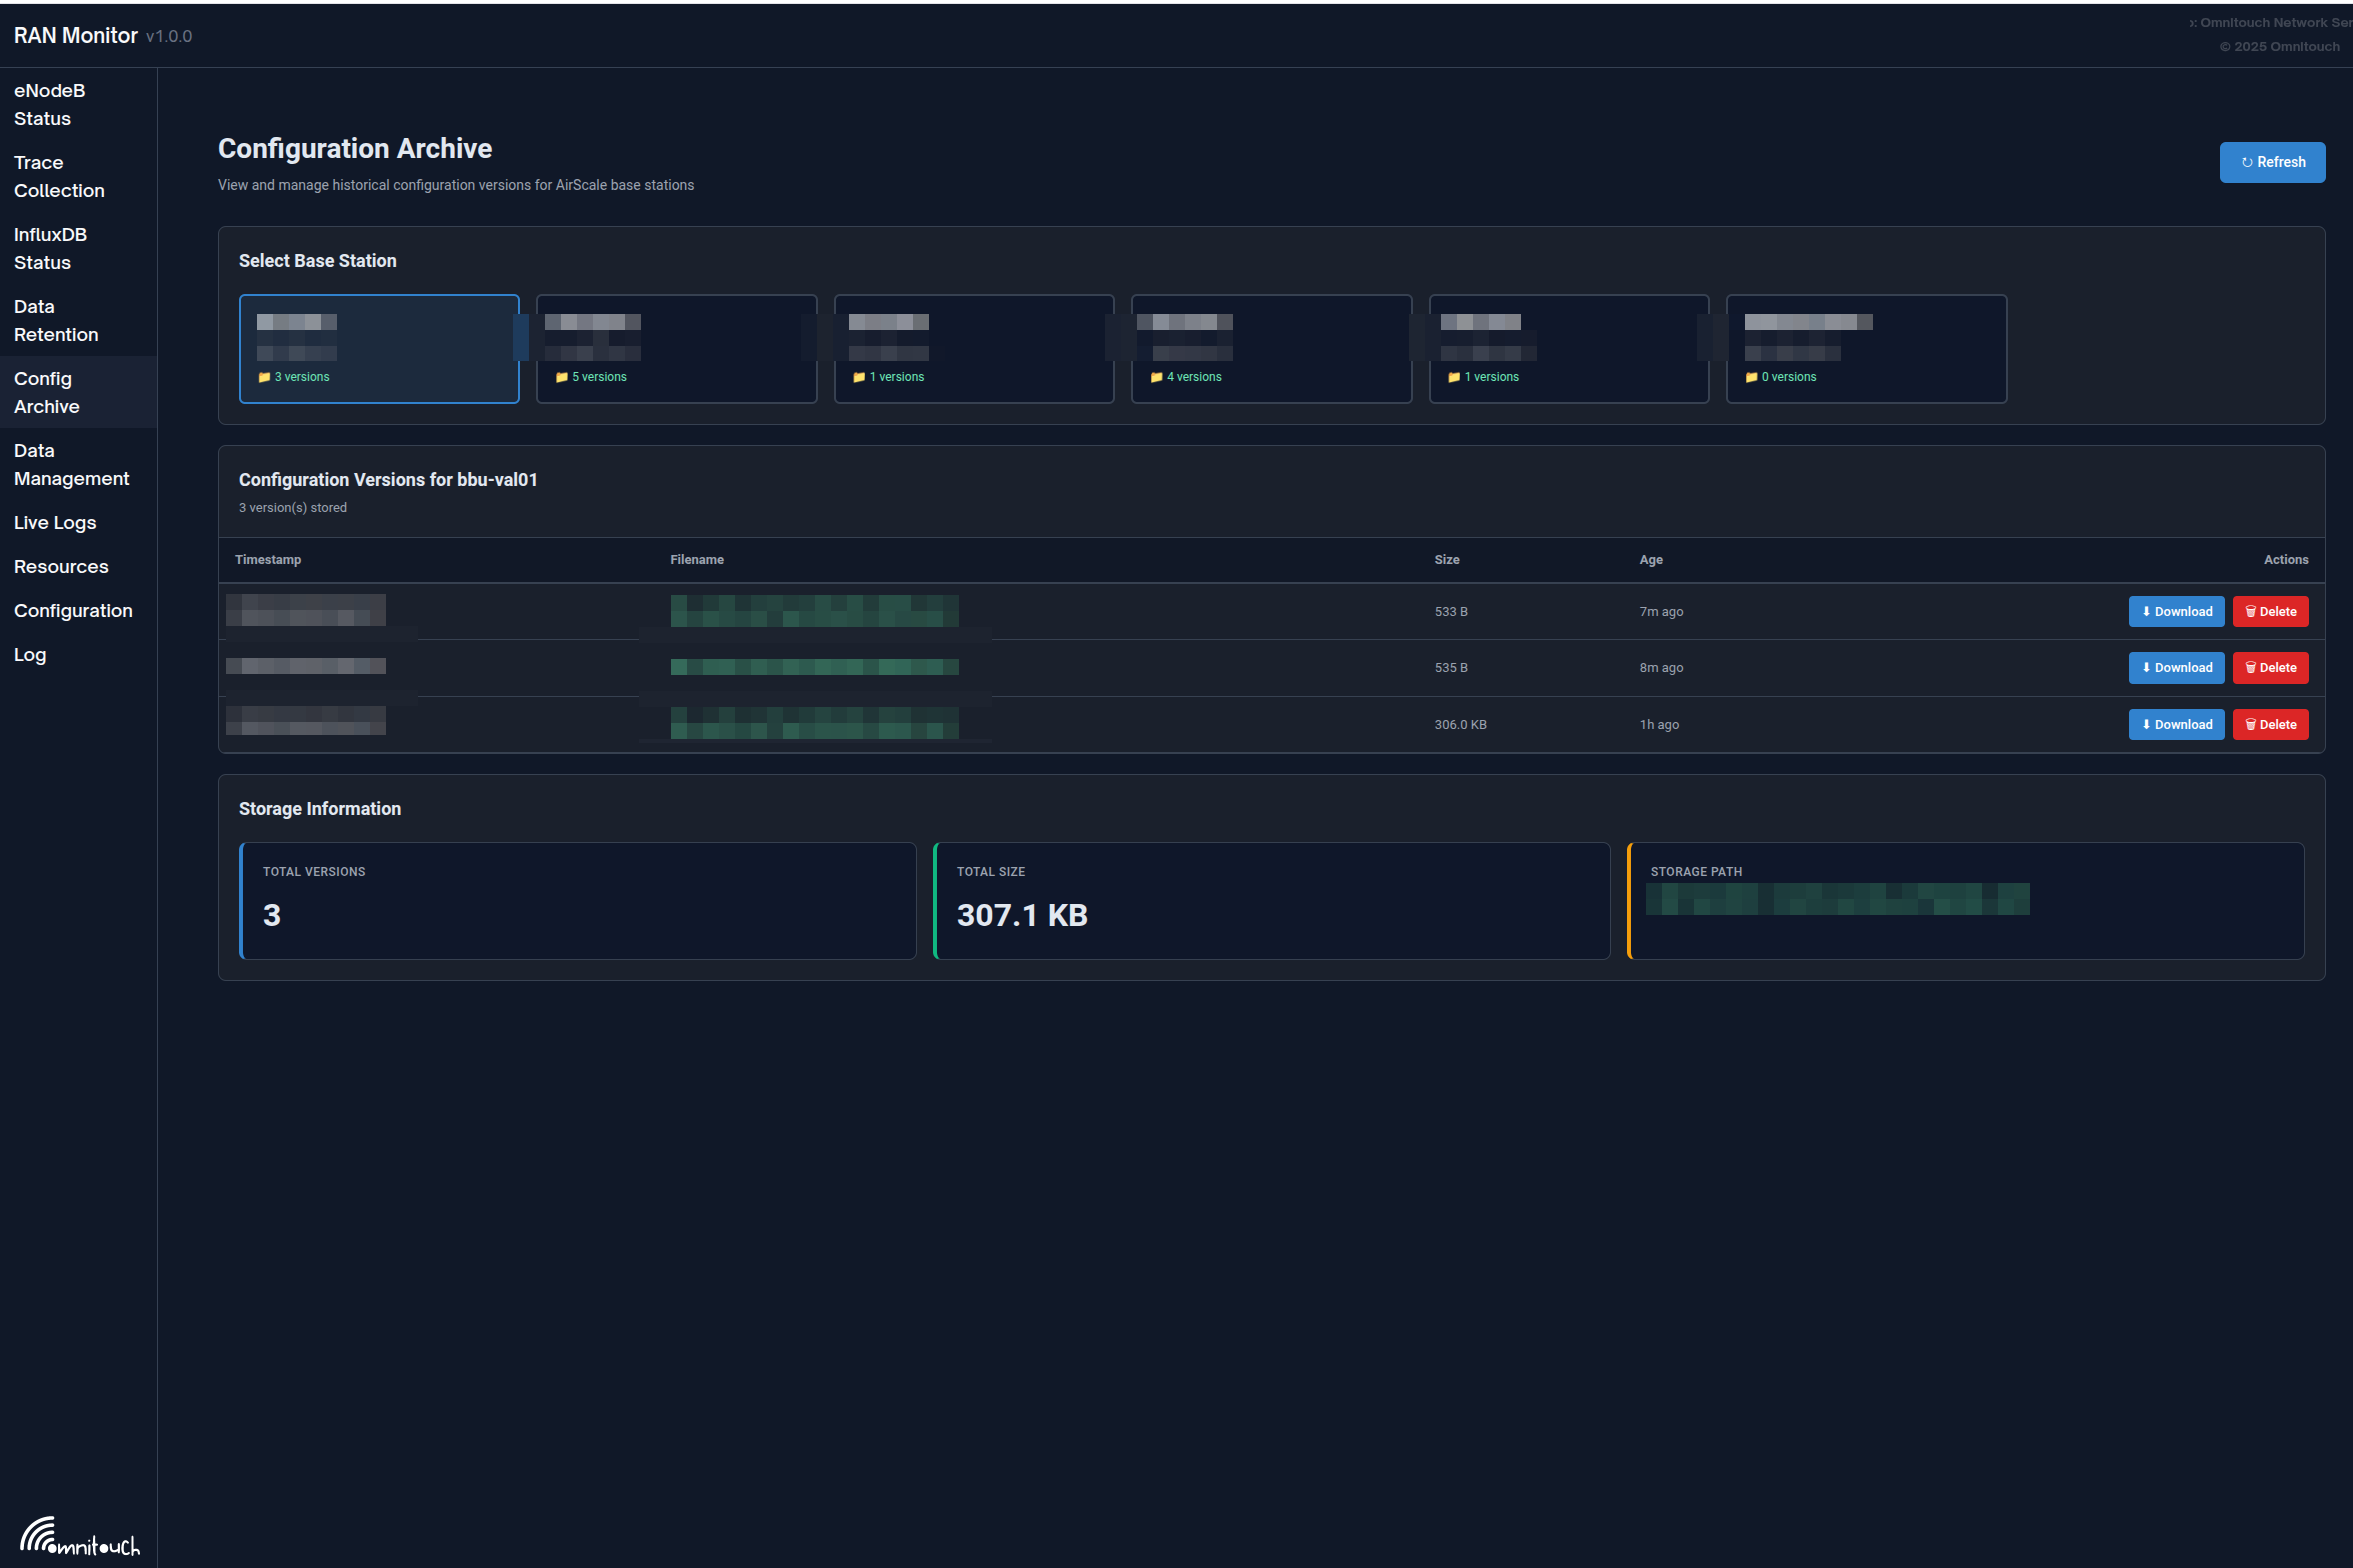Download the 535 B configuration version

(x=2177, y=667)
